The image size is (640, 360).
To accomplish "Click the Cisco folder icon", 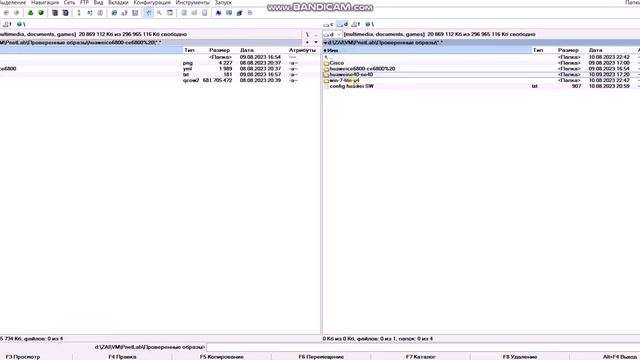I will click(x=326, y=63).
